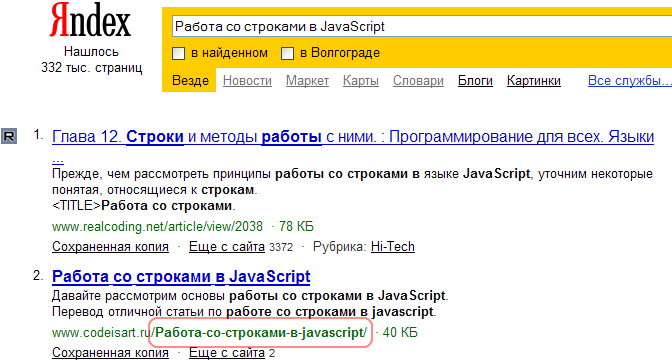672x360 pixels.
Task: Switch to the 'Новости' tab
Action: [x=247, y=81]
